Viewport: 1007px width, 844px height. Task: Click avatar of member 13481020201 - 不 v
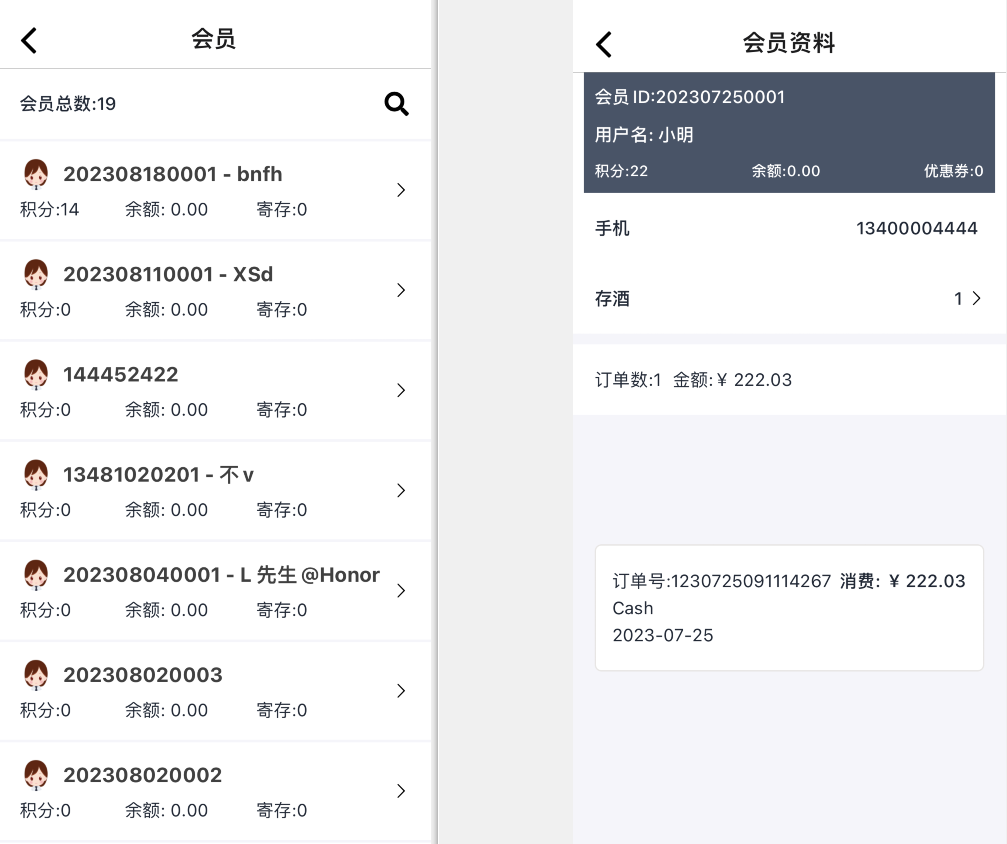point(36,475)
